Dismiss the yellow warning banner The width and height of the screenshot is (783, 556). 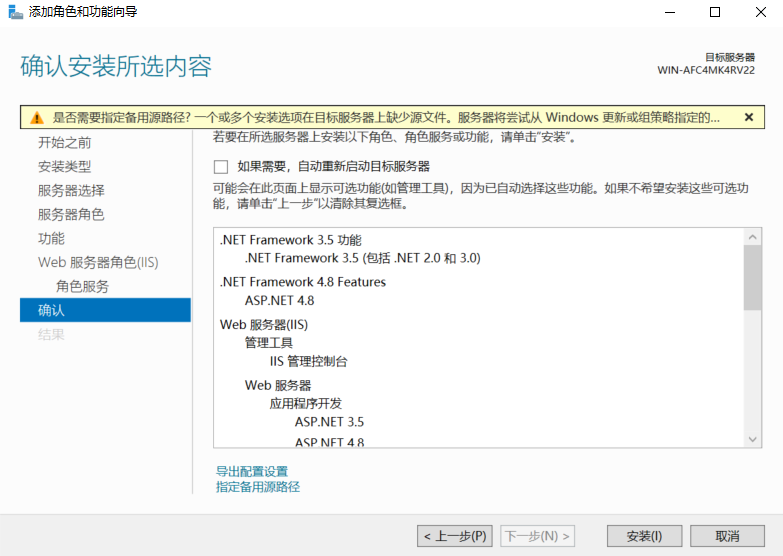tap(748, 117)
